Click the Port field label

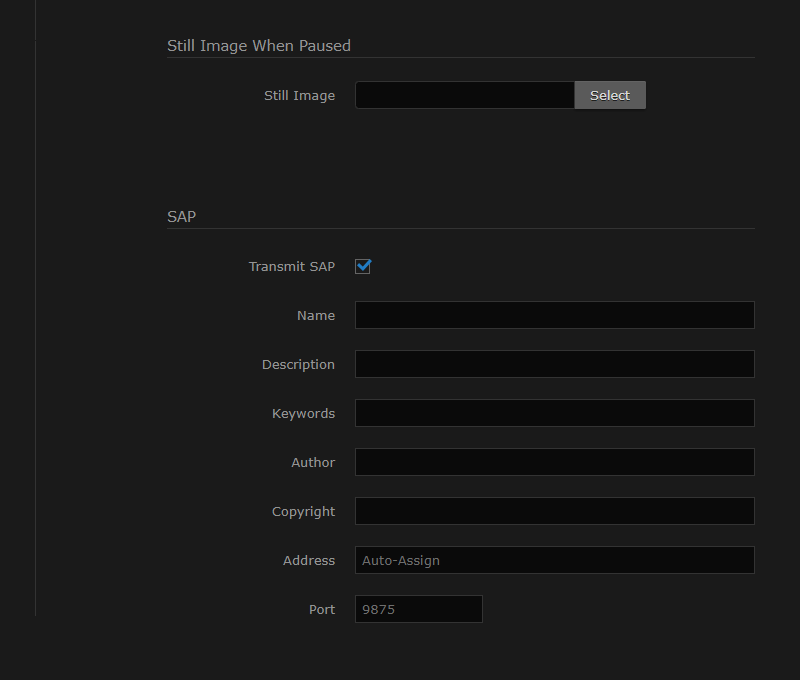[x=322, y=609]
